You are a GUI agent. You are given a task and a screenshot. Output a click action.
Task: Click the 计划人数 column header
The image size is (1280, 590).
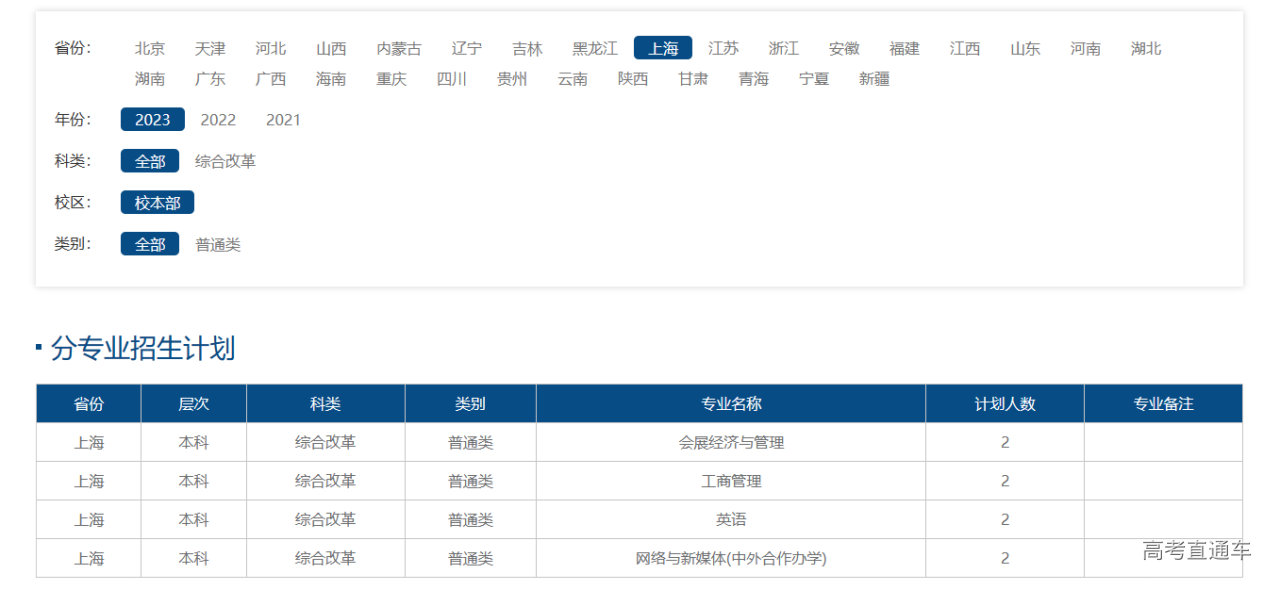1004,404
